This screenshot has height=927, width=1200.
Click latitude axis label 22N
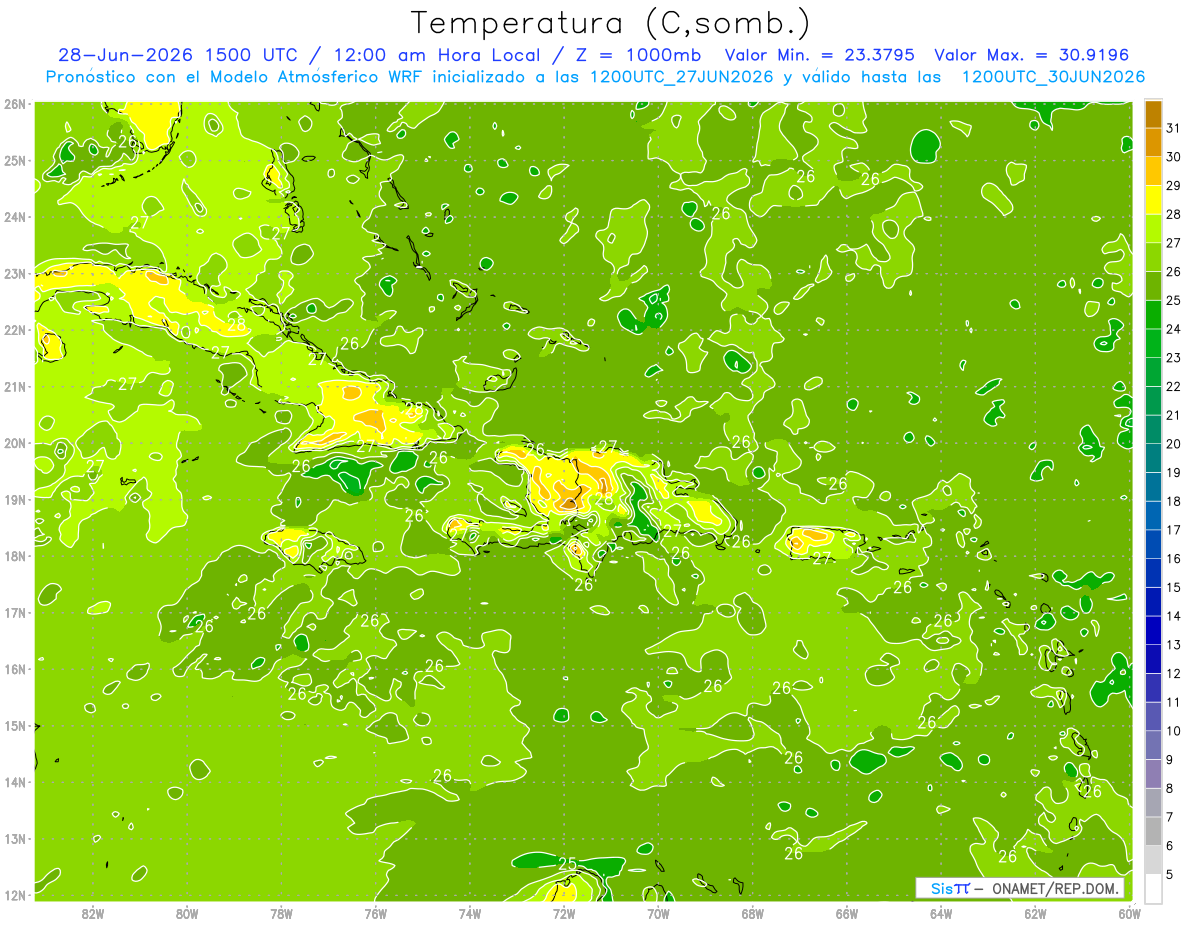[15, 330]
